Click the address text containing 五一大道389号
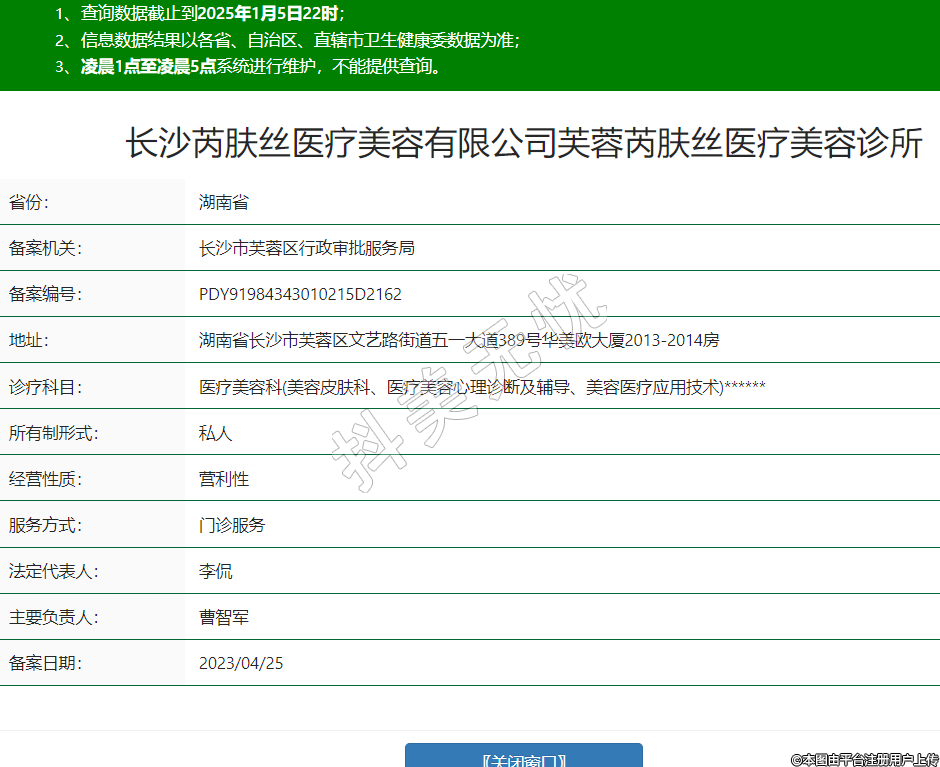940x767 pixels. pos(459,340)
